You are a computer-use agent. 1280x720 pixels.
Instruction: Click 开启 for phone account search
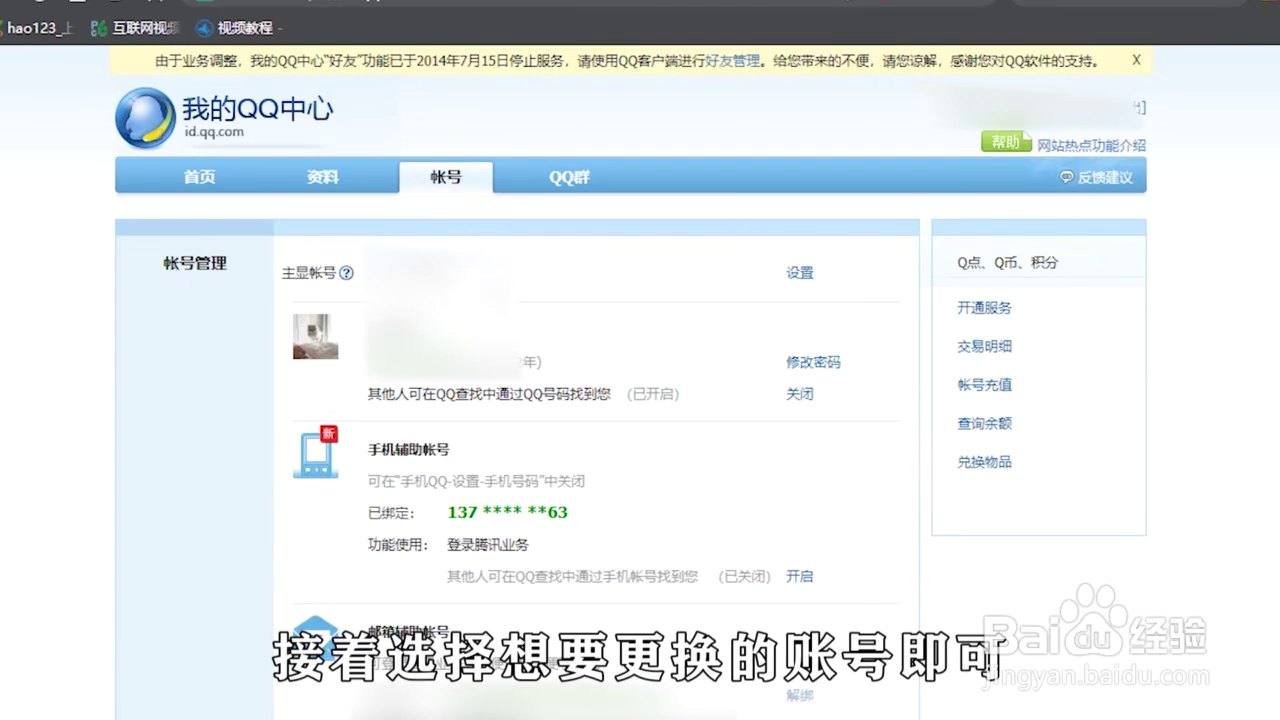point(800,576)
